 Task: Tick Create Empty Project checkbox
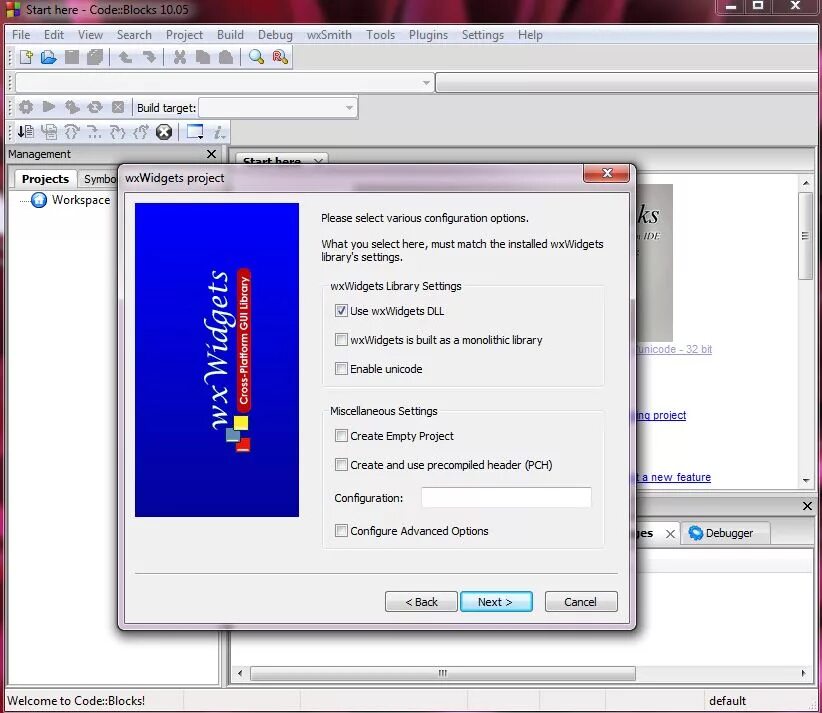pos(341,436)
